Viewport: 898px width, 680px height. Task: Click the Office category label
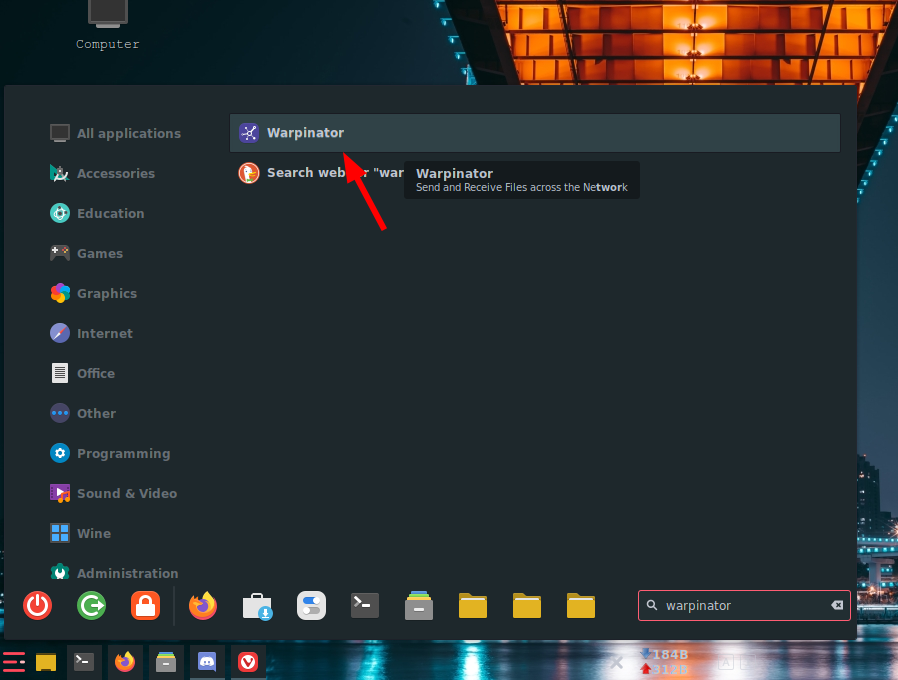click(96, 374)
